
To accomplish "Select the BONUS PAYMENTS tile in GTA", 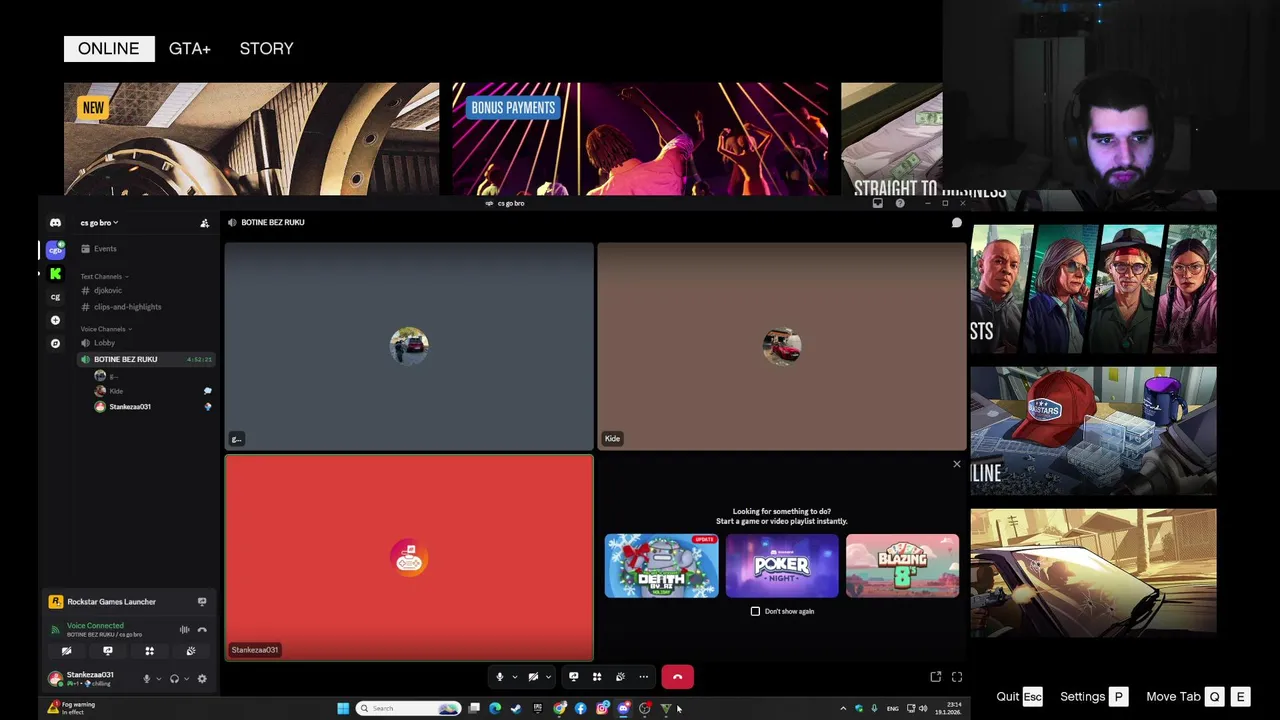I will coord(640,139).
